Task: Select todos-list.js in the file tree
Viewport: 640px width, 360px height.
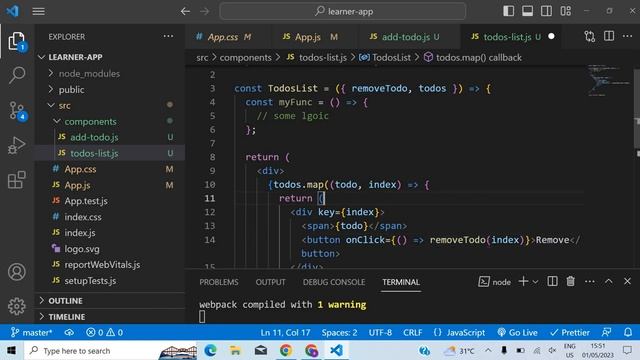Action: point(110,153)
